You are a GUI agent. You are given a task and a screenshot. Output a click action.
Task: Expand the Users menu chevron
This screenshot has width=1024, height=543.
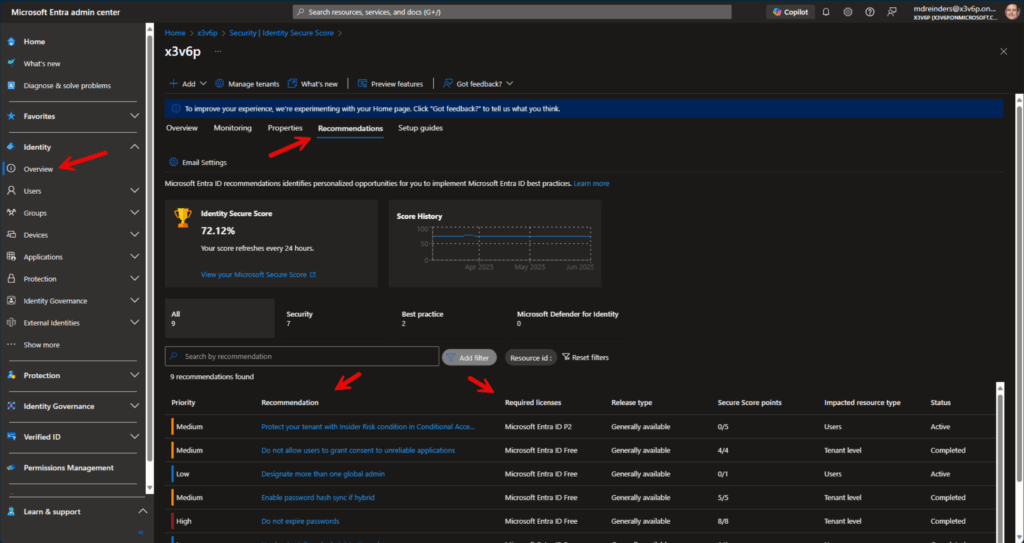(x=135, y=191)
